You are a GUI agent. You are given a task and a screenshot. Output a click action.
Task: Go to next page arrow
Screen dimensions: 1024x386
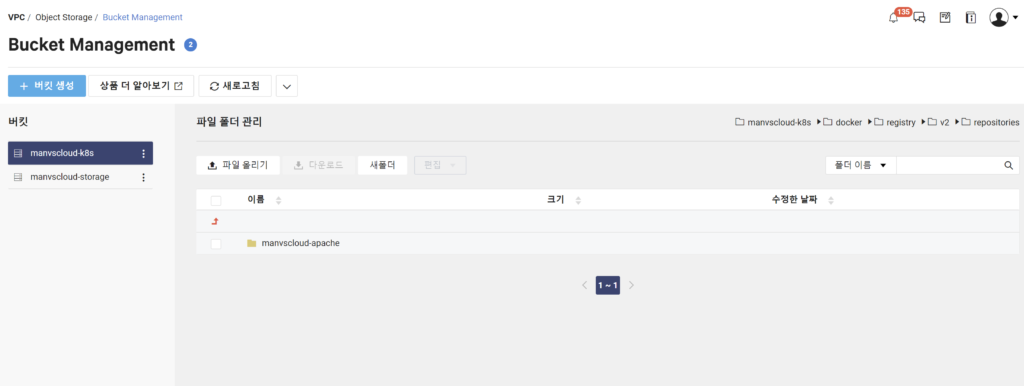631,285
